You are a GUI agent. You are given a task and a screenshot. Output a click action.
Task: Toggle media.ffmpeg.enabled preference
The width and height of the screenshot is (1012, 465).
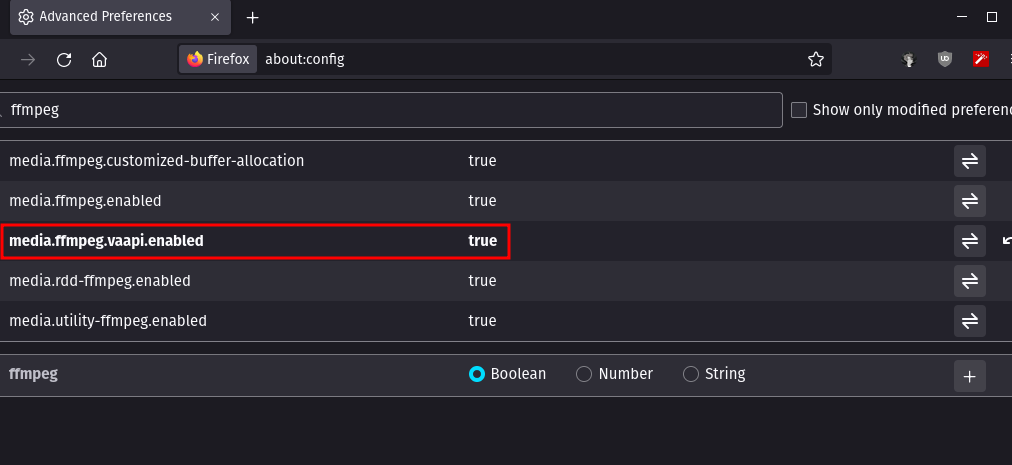click(x=969, y=201)
